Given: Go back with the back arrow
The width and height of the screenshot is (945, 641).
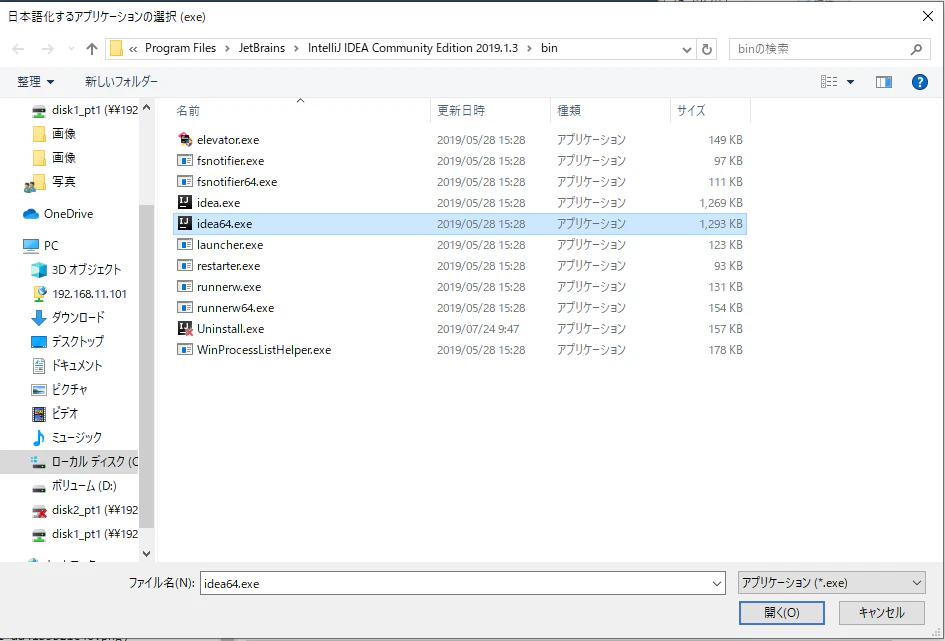Looking at the screenshot, I should [x=19, y=49].
